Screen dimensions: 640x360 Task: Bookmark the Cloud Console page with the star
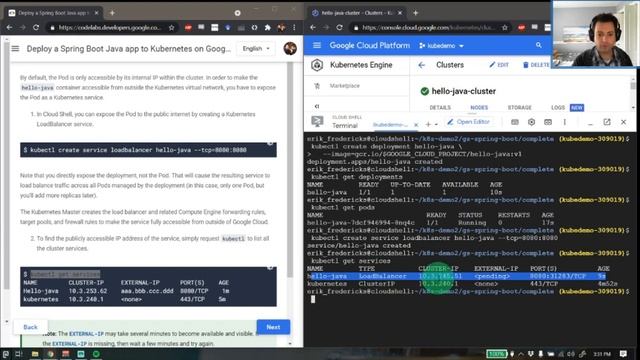(505, 27)
